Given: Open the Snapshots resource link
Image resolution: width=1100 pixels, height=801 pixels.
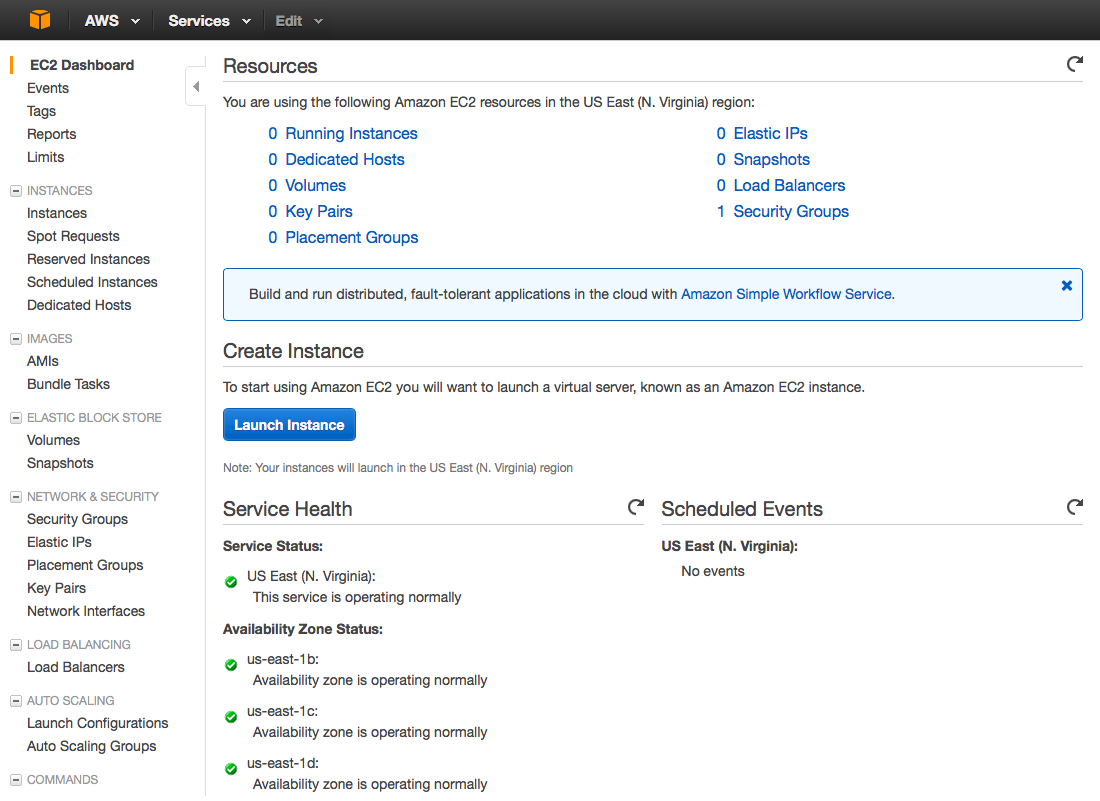Looking at the screenshot, I should 772,159.
